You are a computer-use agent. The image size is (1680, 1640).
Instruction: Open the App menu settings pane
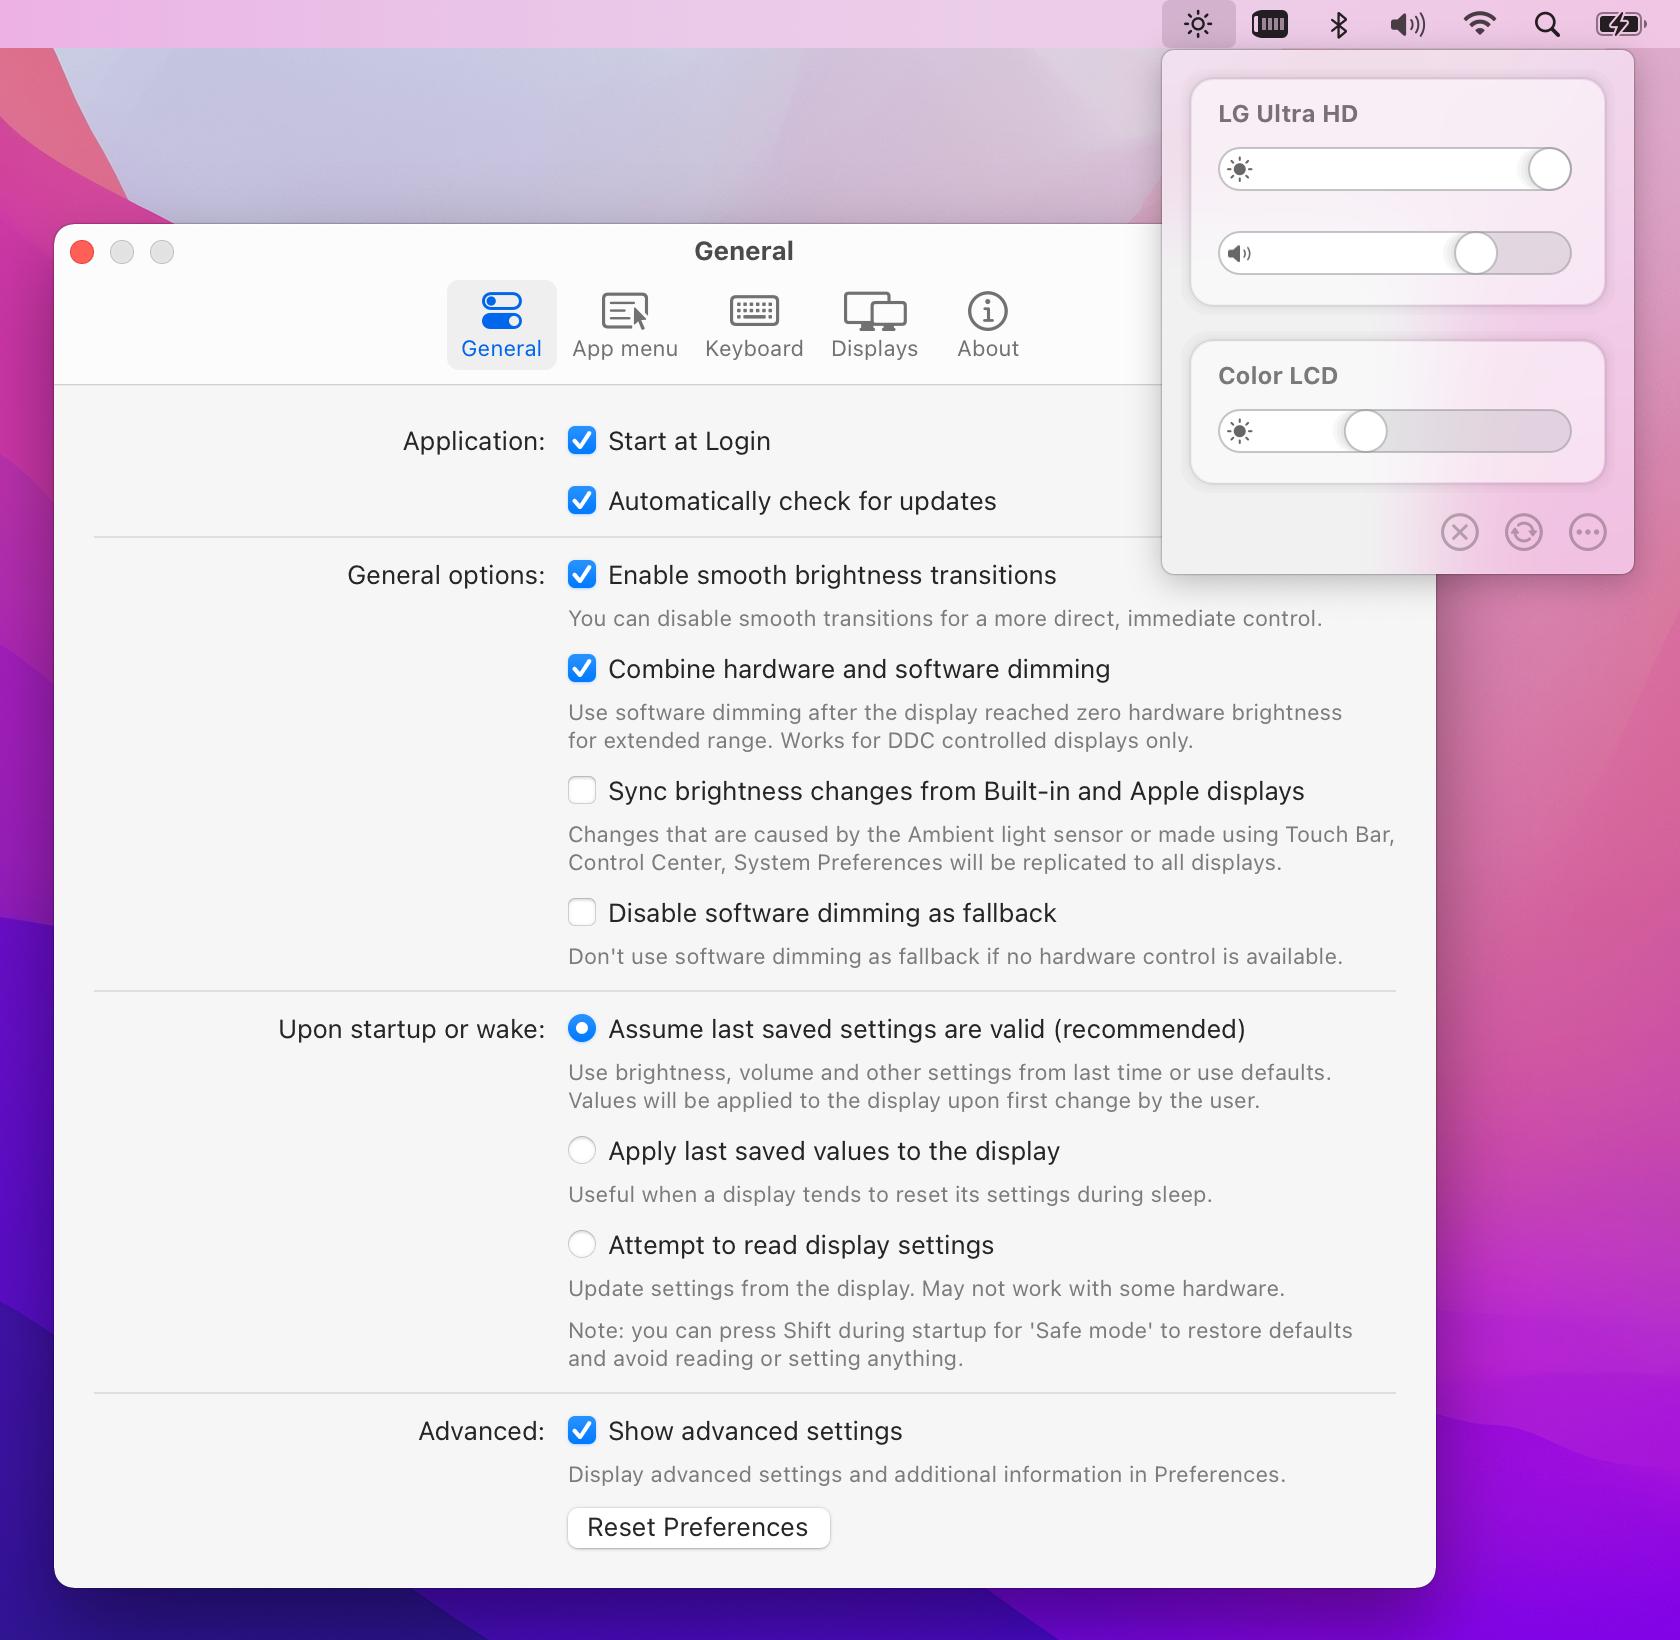click(x=625, y=324)
